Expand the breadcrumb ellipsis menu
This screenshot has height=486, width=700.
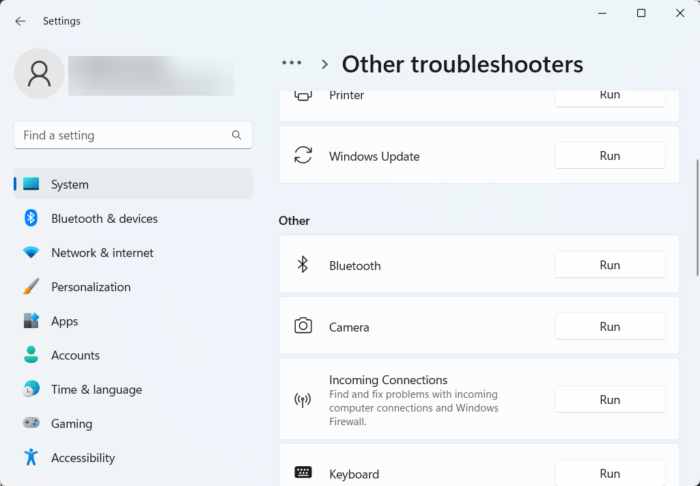[x=291, y=63]
